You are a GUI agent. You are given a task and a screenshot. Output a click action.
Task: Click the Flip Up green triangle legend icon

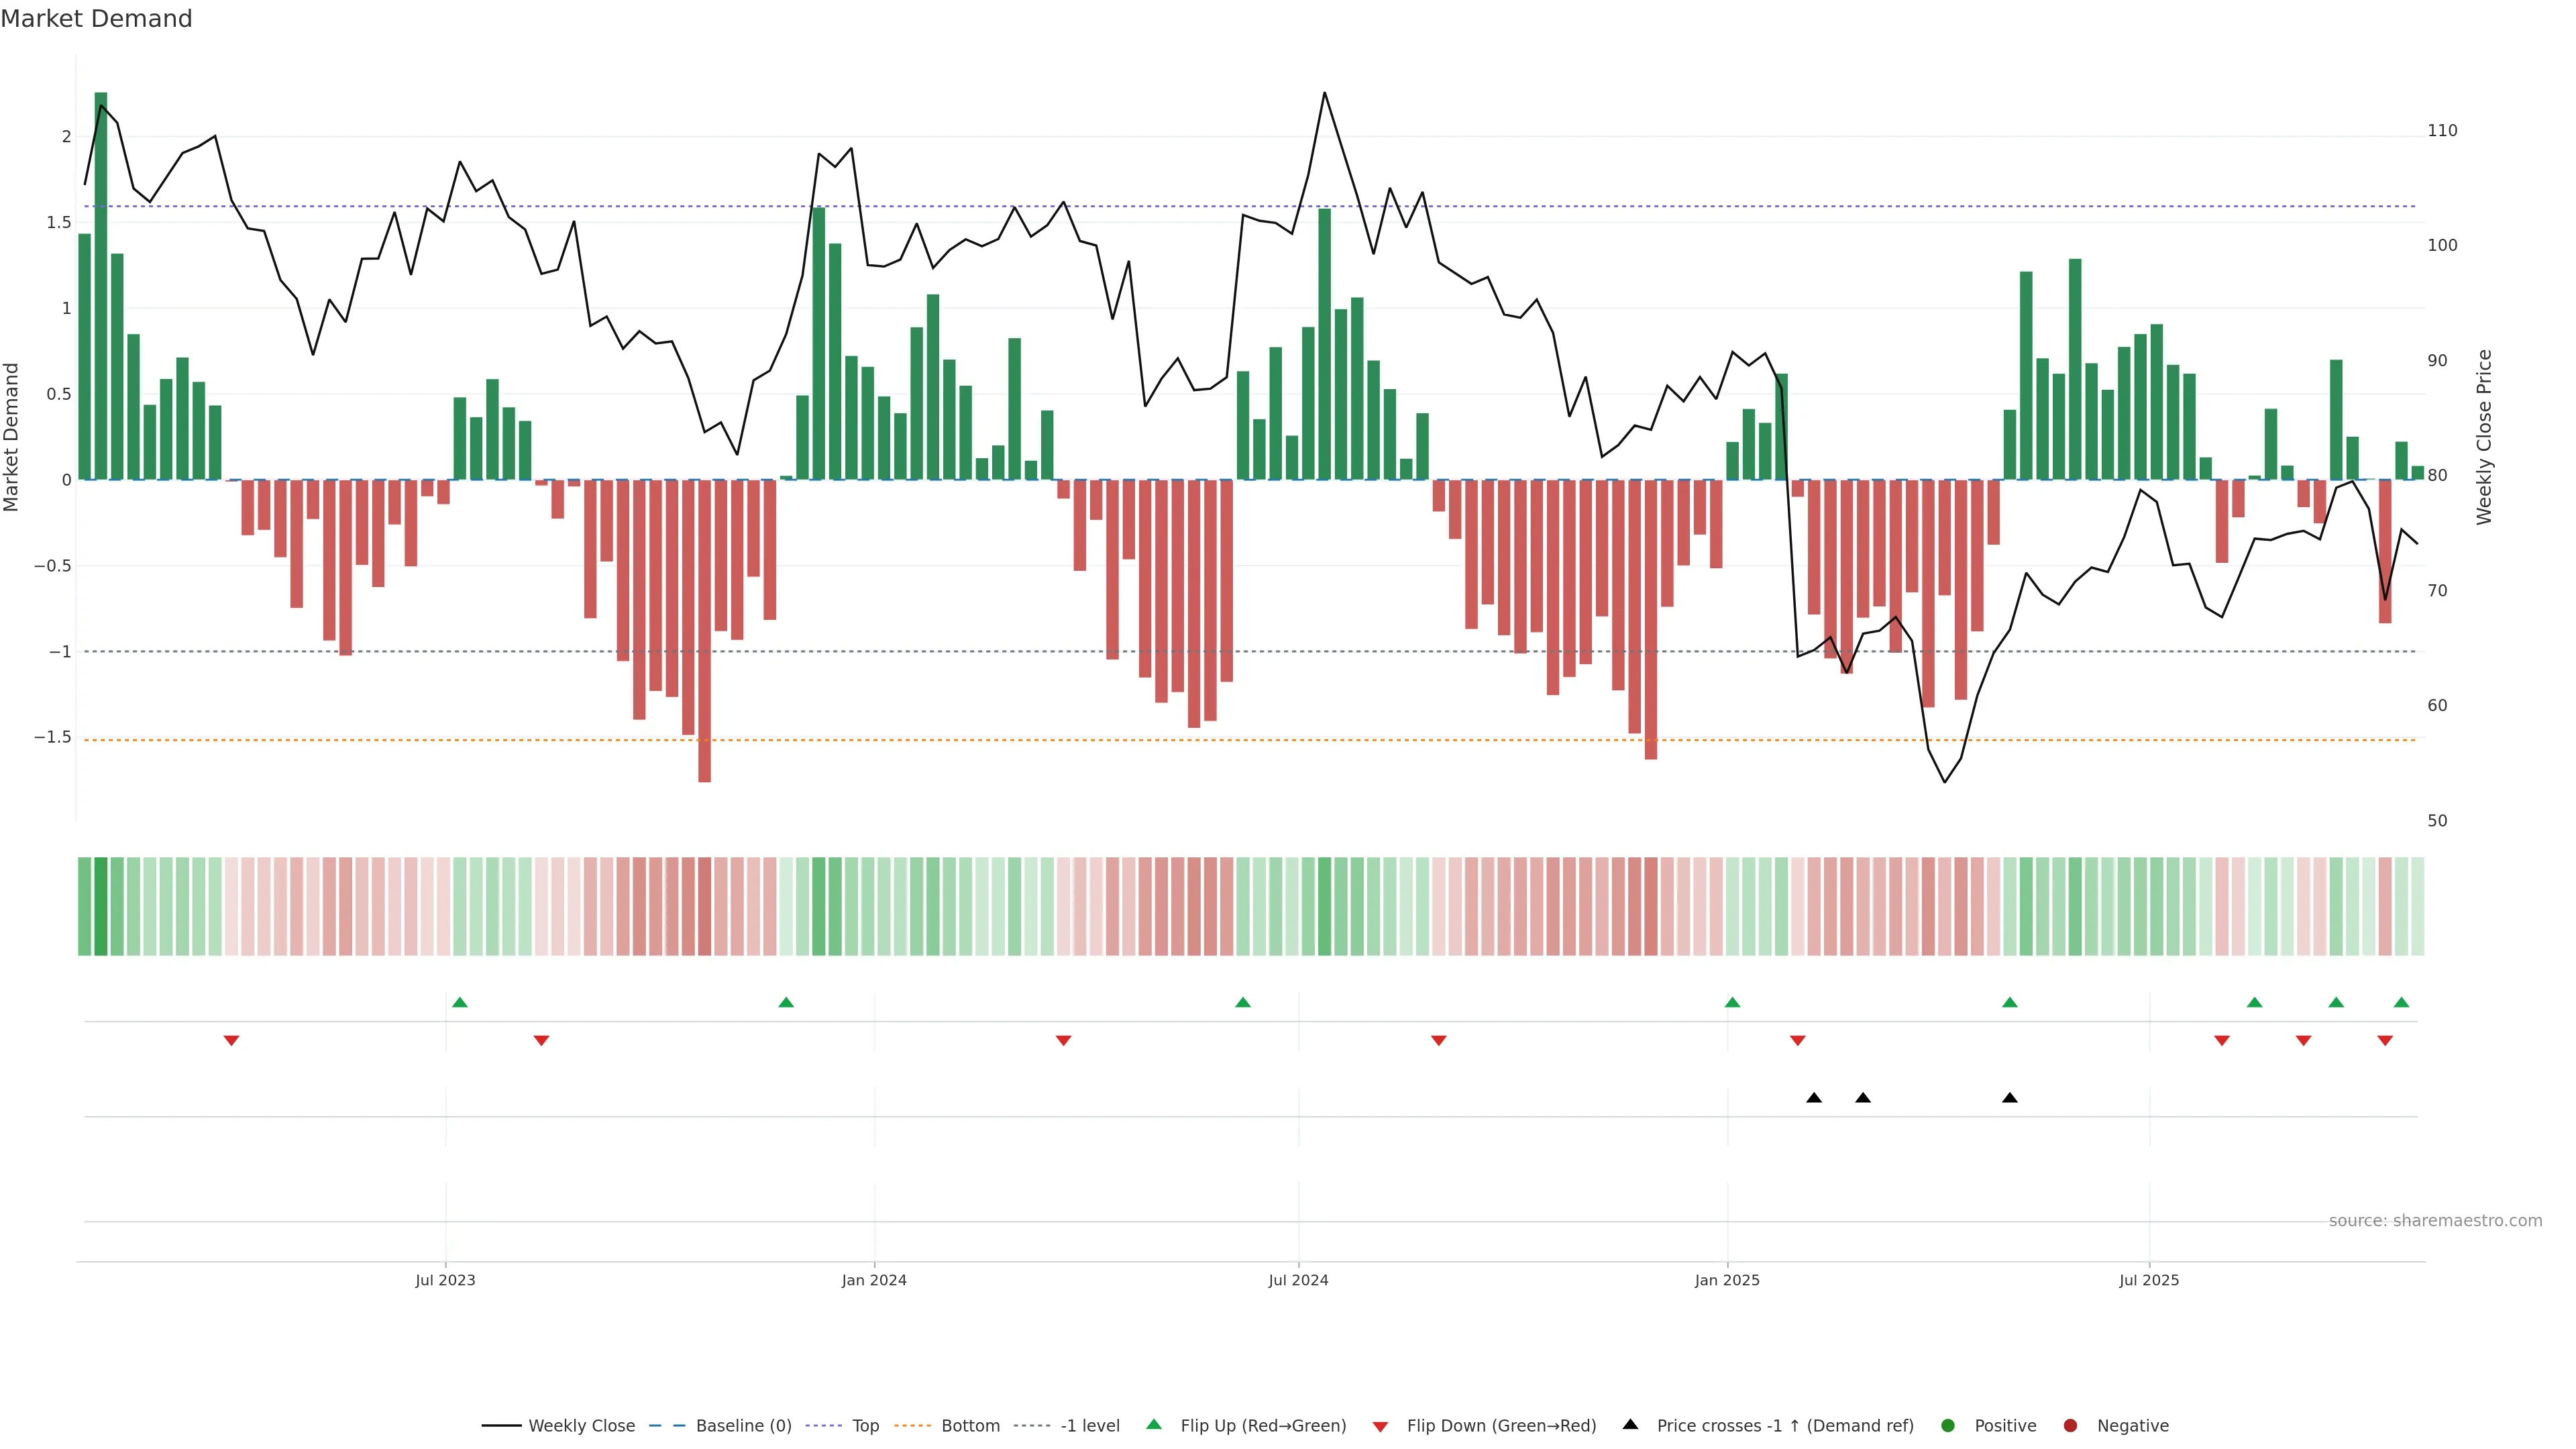(1154, 1425)
